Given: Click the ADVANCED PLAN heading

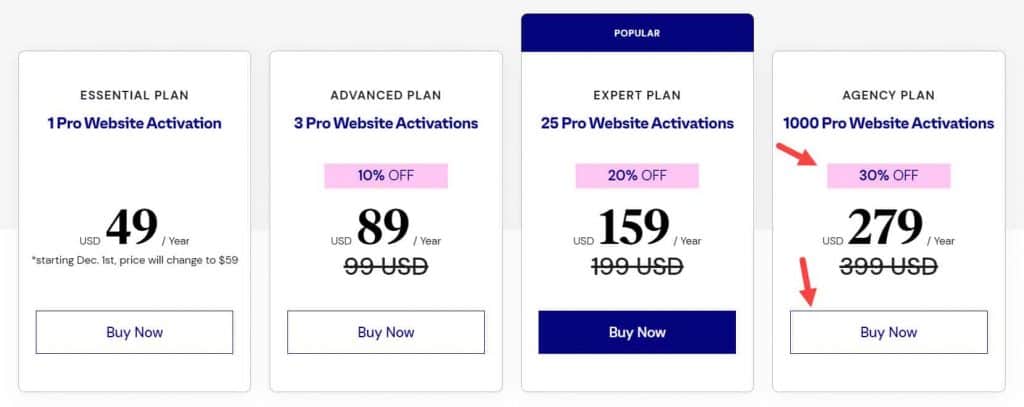Looking at the screenshot, I should (385, 96).
